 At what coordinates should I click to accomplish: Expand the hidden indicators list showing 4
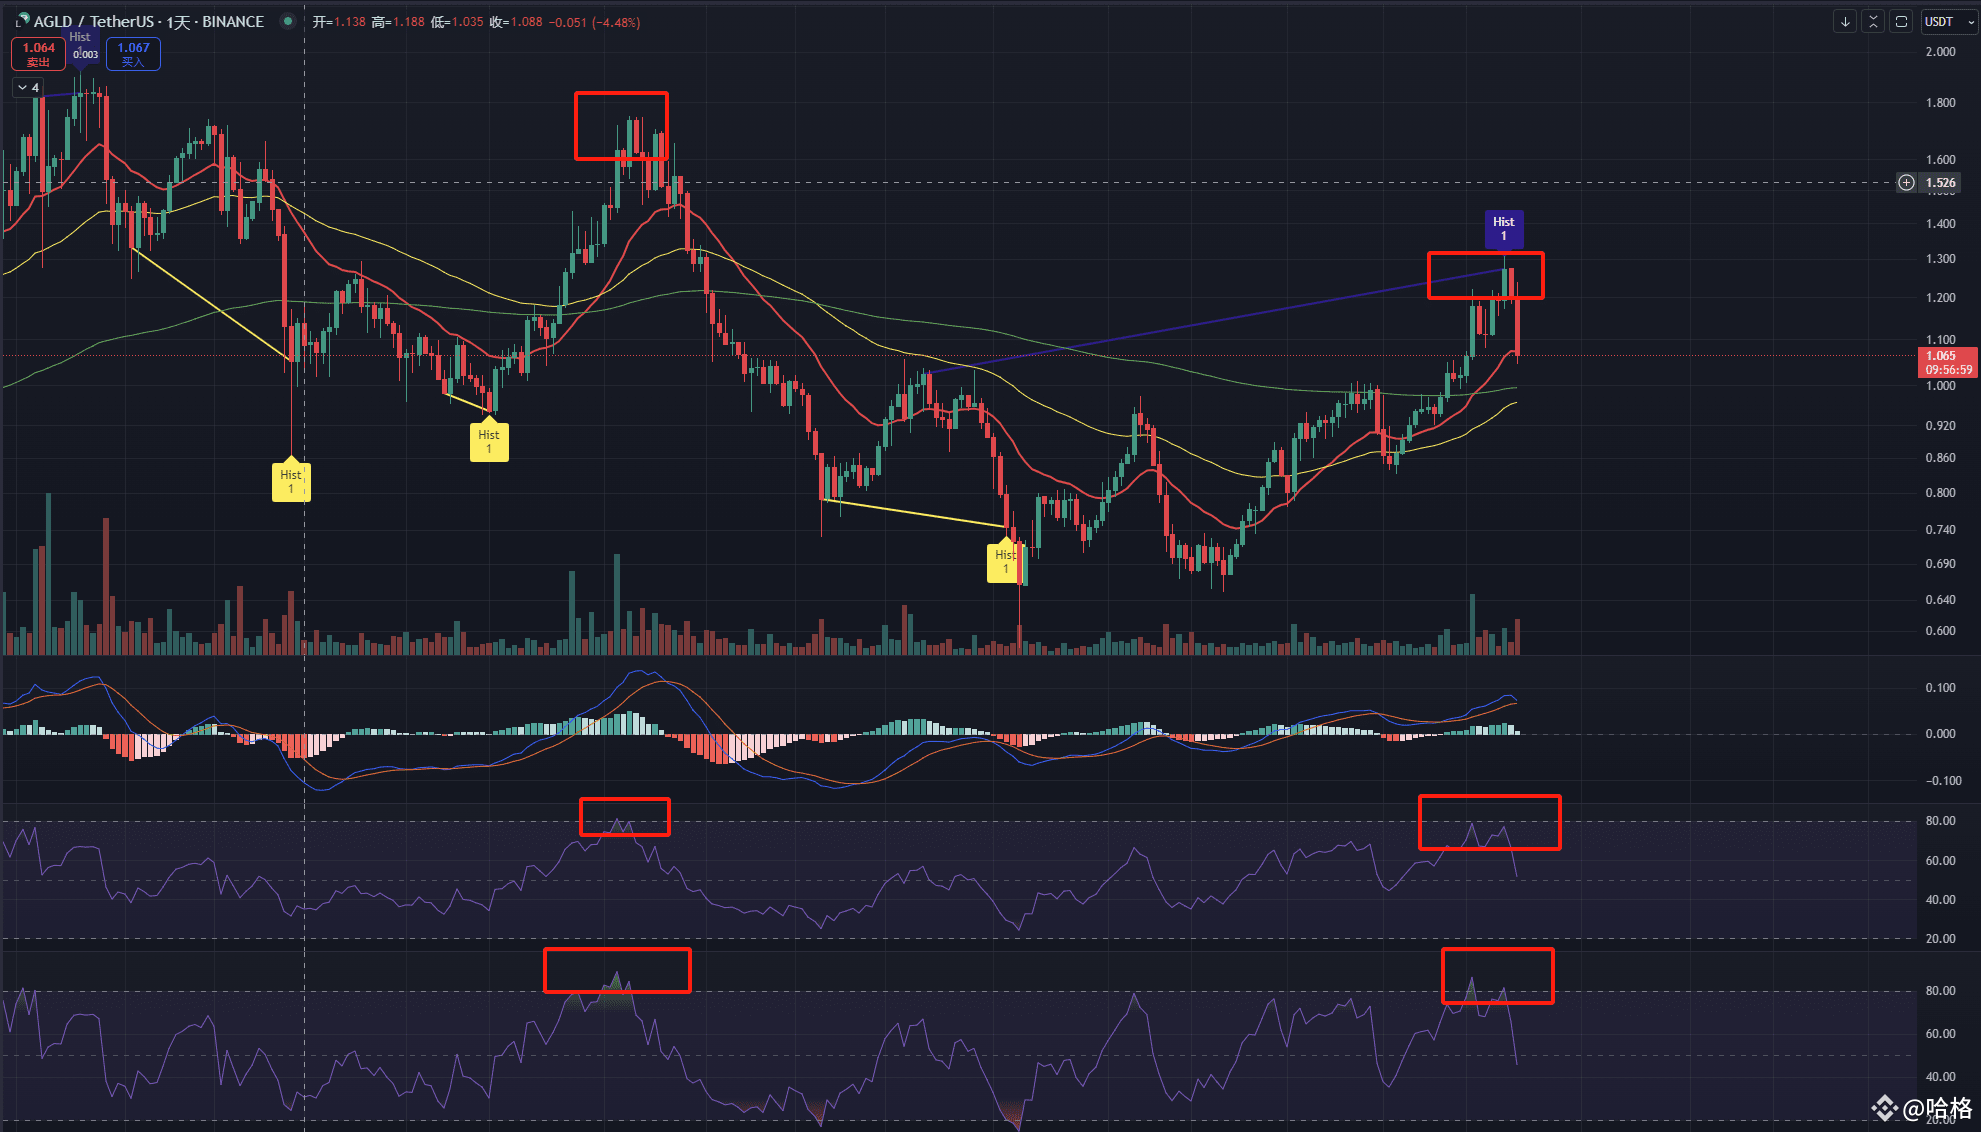click(x=27, y=87)
